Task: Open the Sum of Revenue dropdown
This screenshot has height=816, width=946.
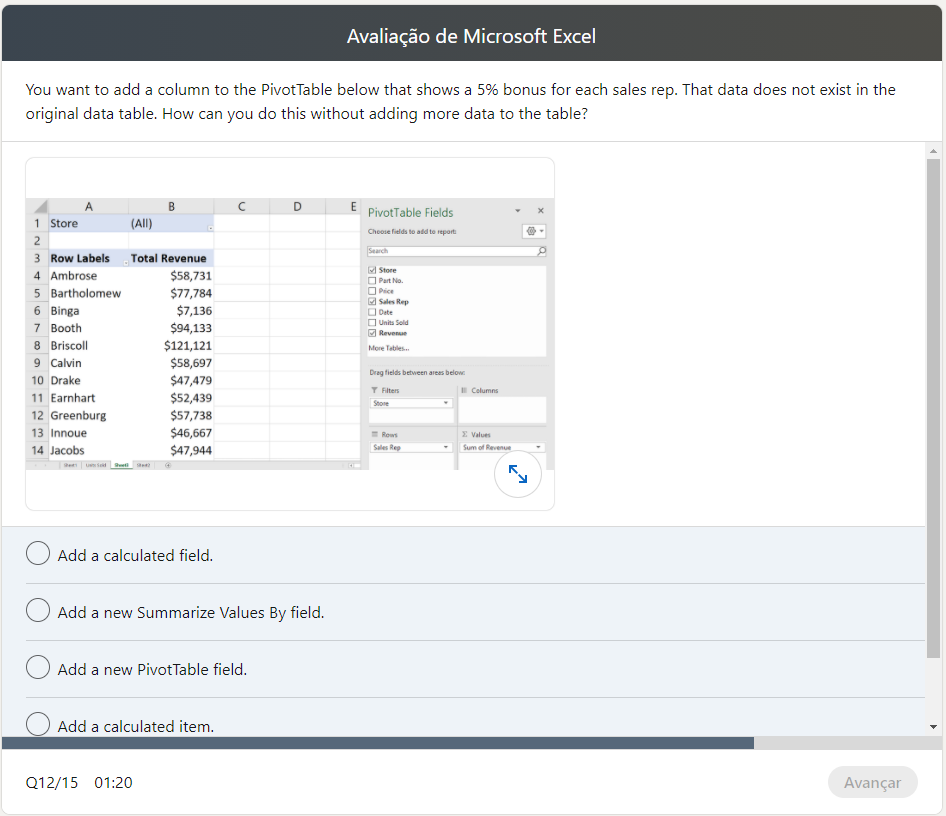Action: pos(537,446)
